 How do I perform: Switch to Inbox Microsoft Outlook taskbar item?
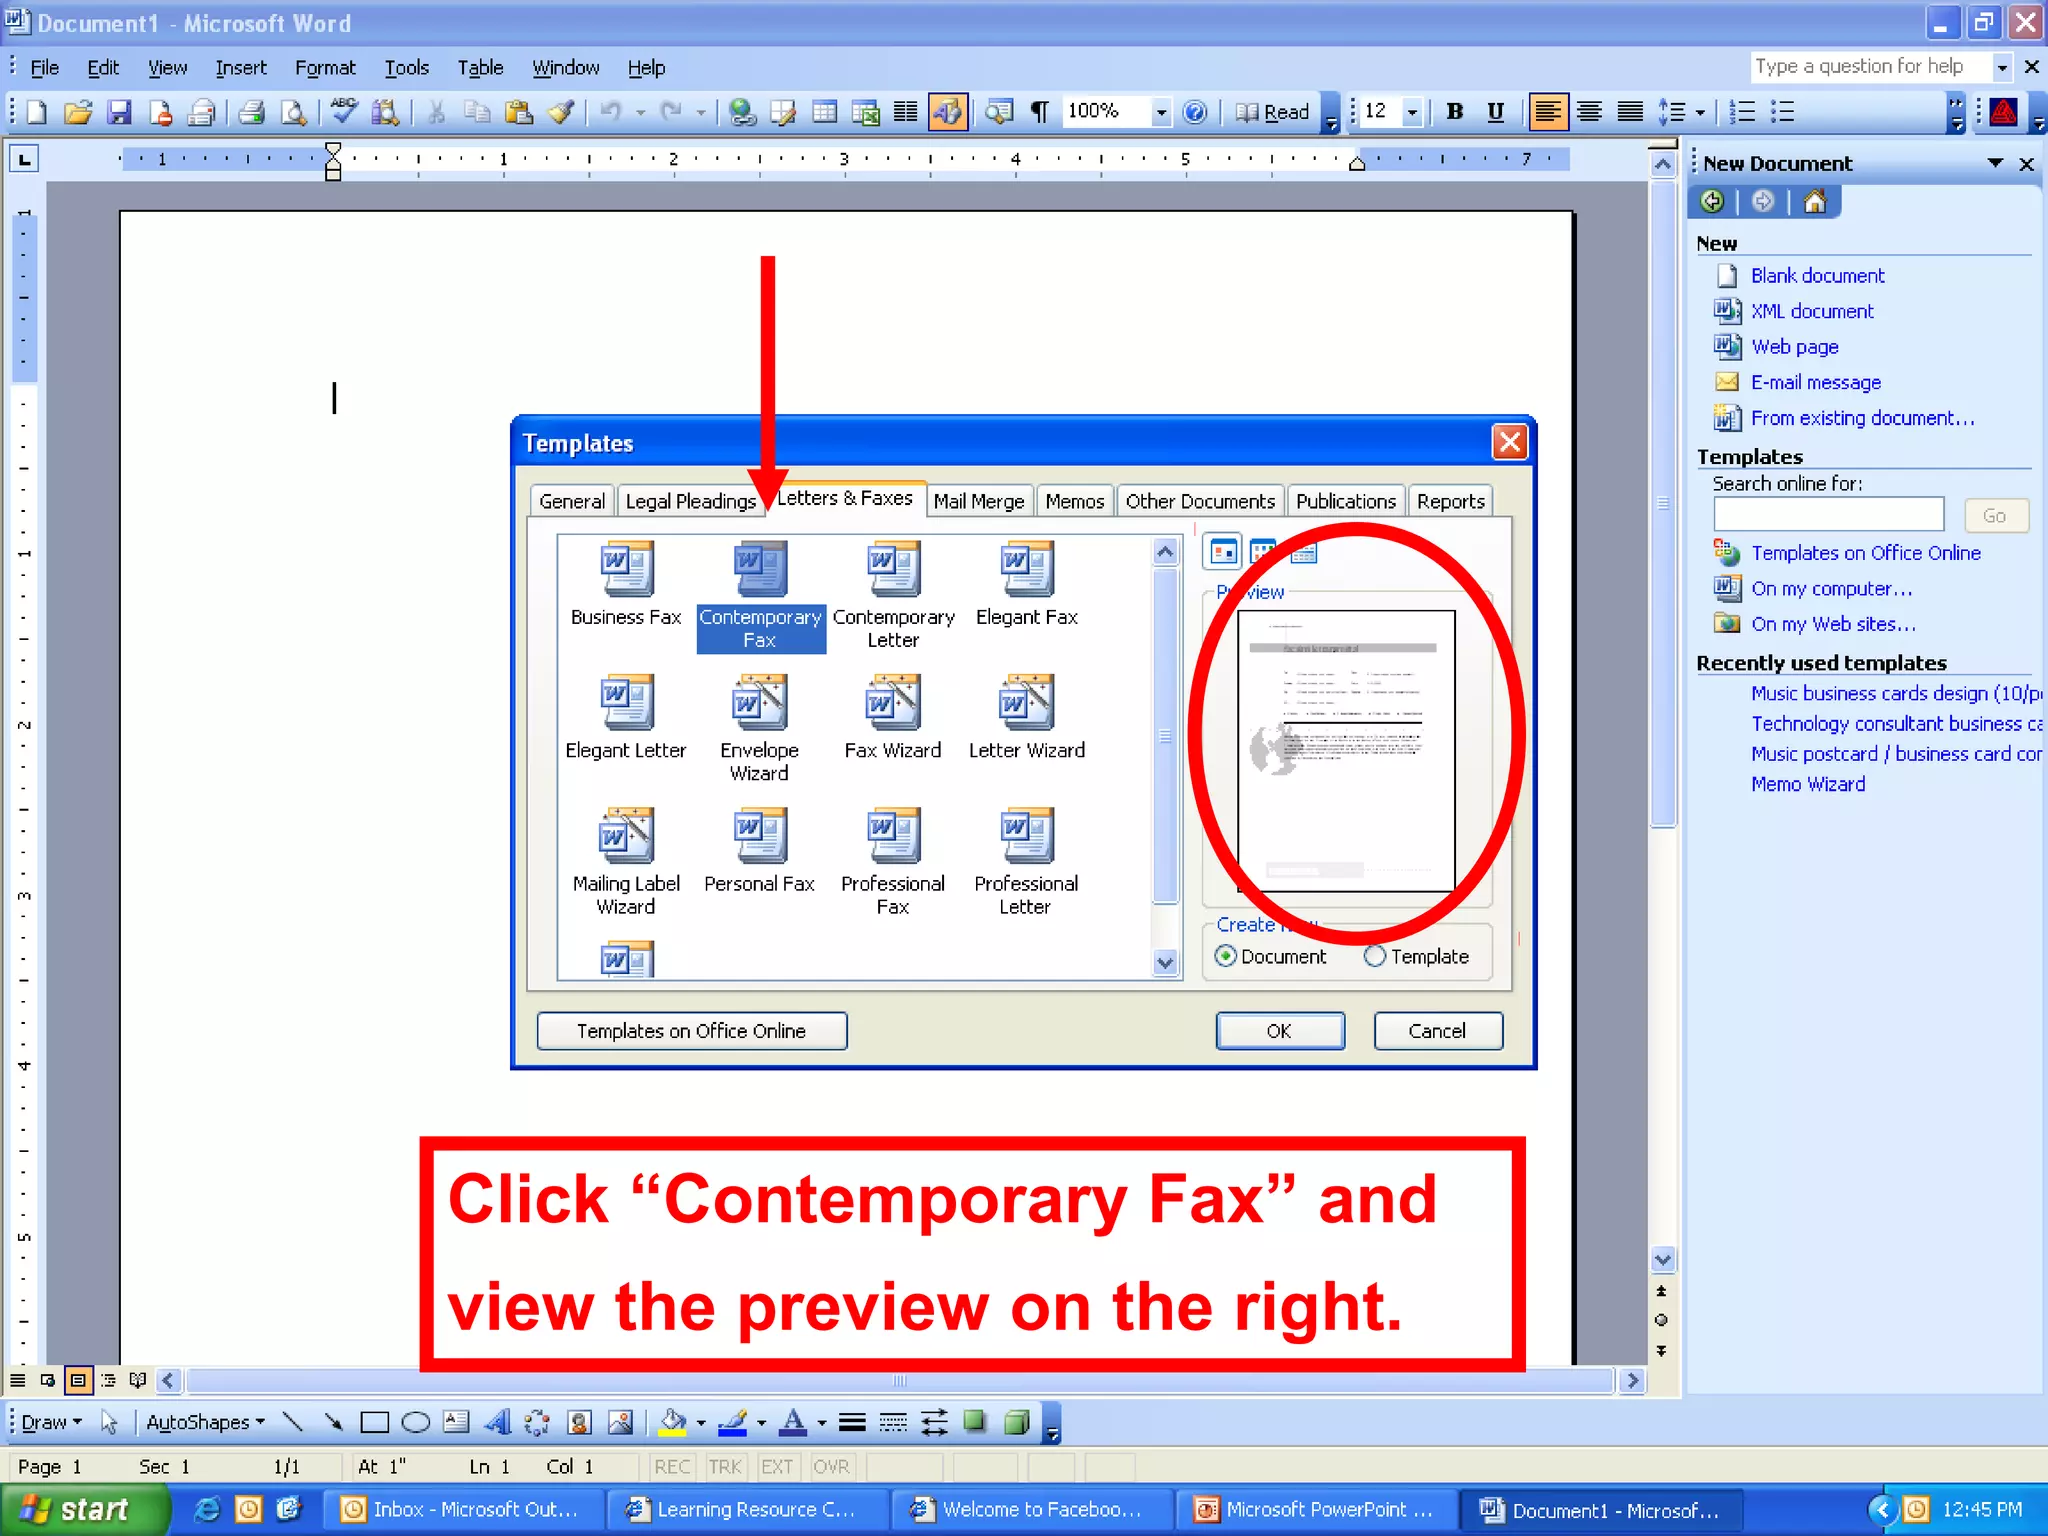pos(463,1510)
